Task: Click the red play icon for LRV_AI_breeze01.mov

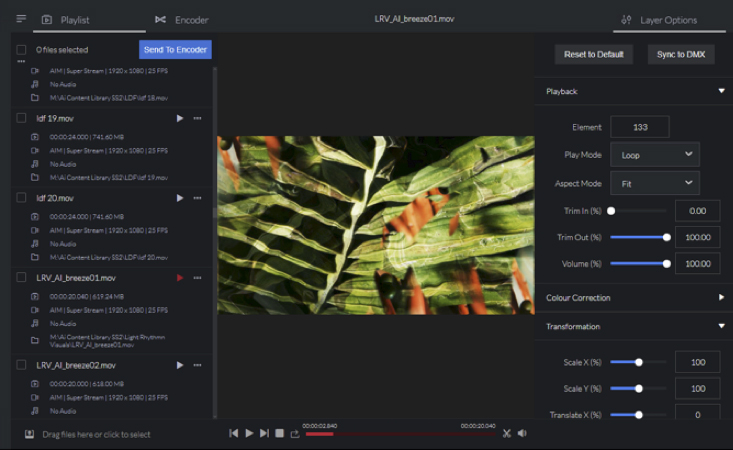Action: 180,278
